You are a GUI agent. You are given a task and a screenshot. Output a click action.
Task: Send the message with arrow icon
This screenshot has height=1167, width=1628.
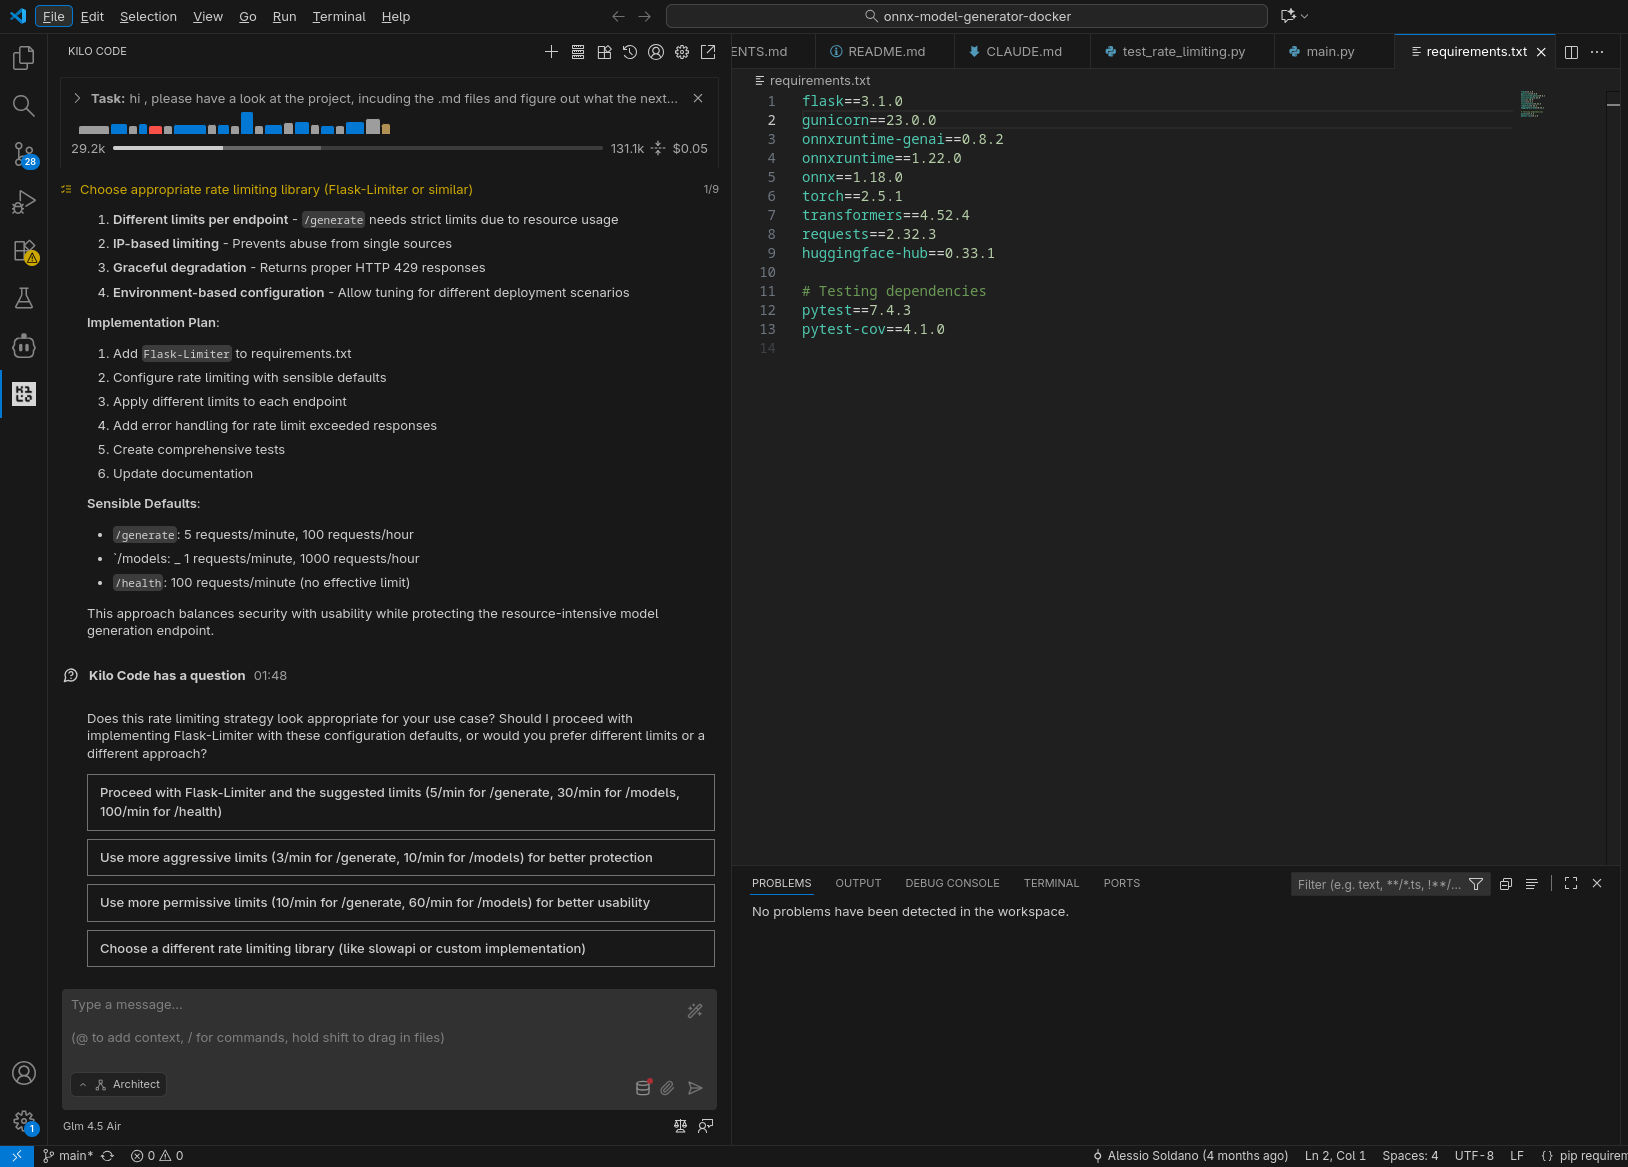695,1088
